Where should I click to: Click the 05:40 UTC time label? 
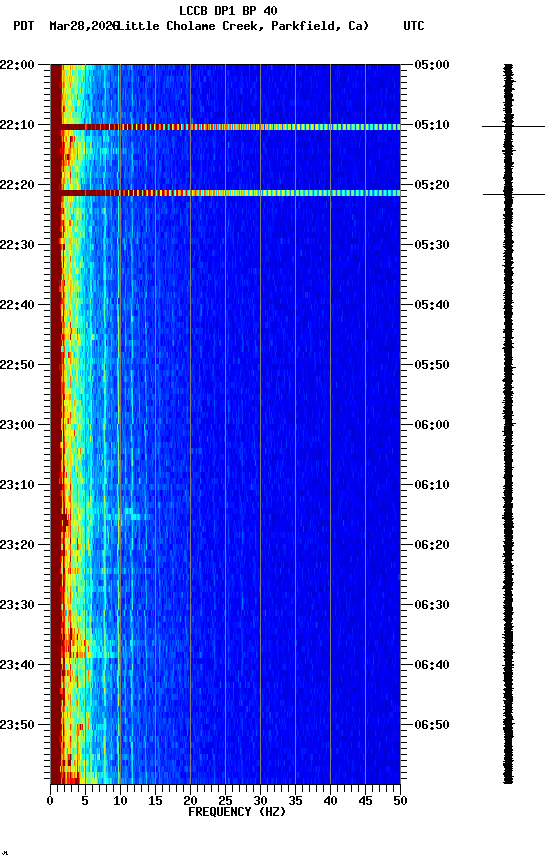432,305
